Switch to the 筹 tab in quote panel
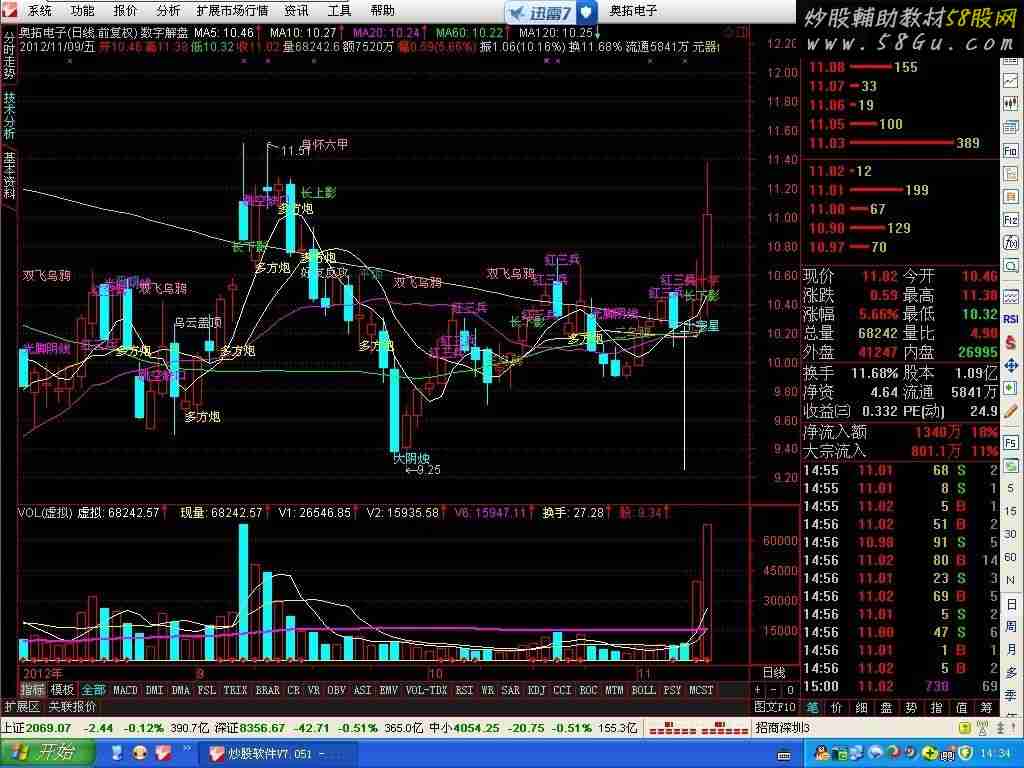1024x768 pixels. click(x=986, y=707)
